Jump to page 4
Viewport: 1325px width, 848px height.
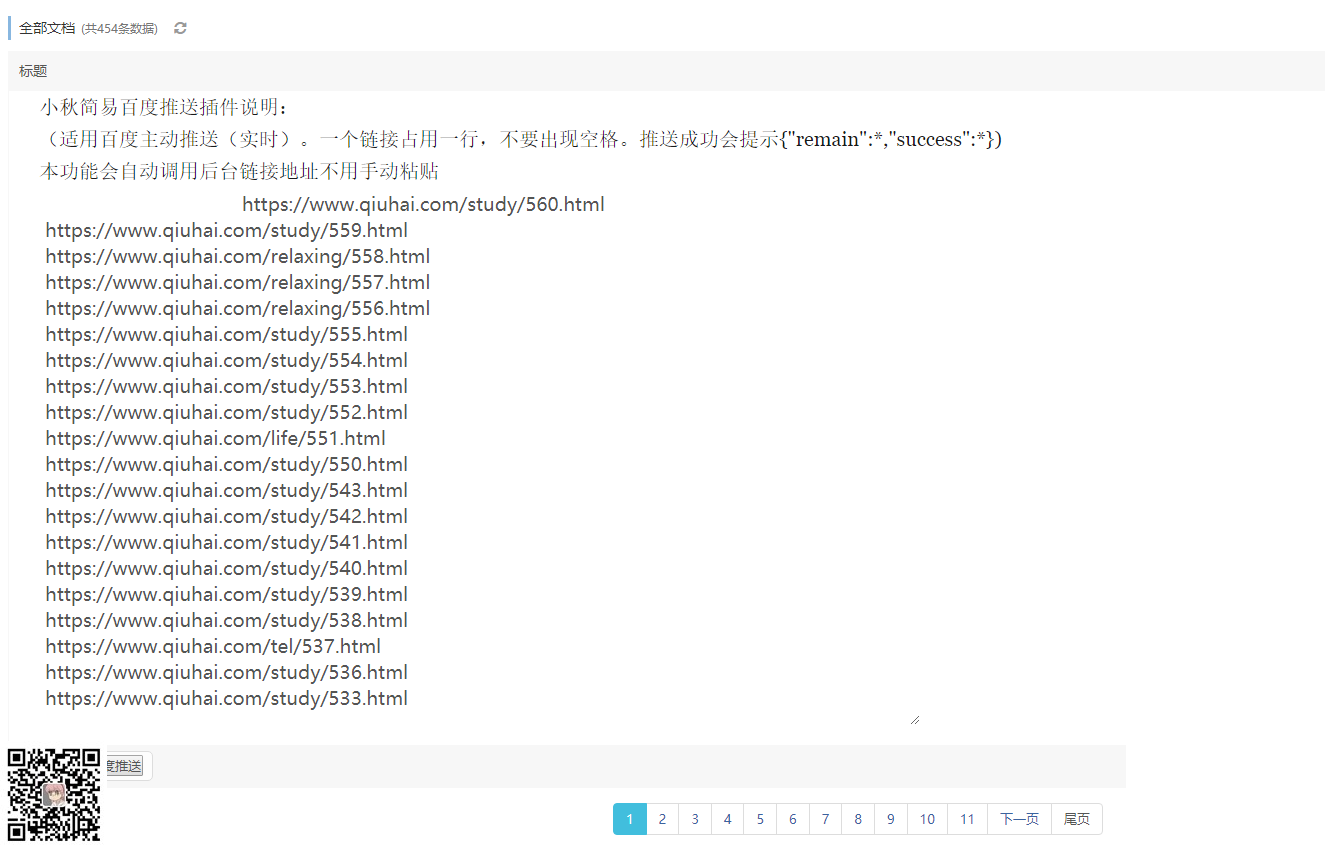[x=727, y=819]
